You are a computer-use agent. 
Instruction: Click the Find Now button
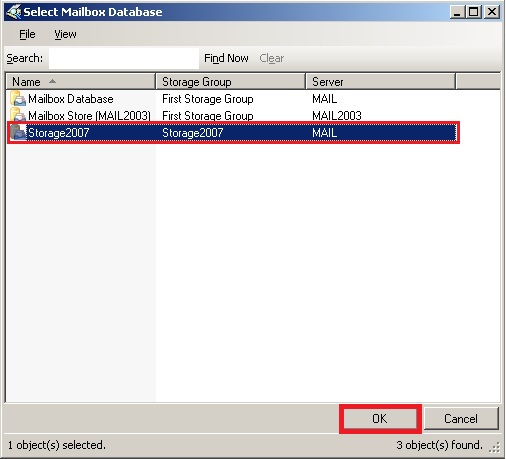point(226,58)
